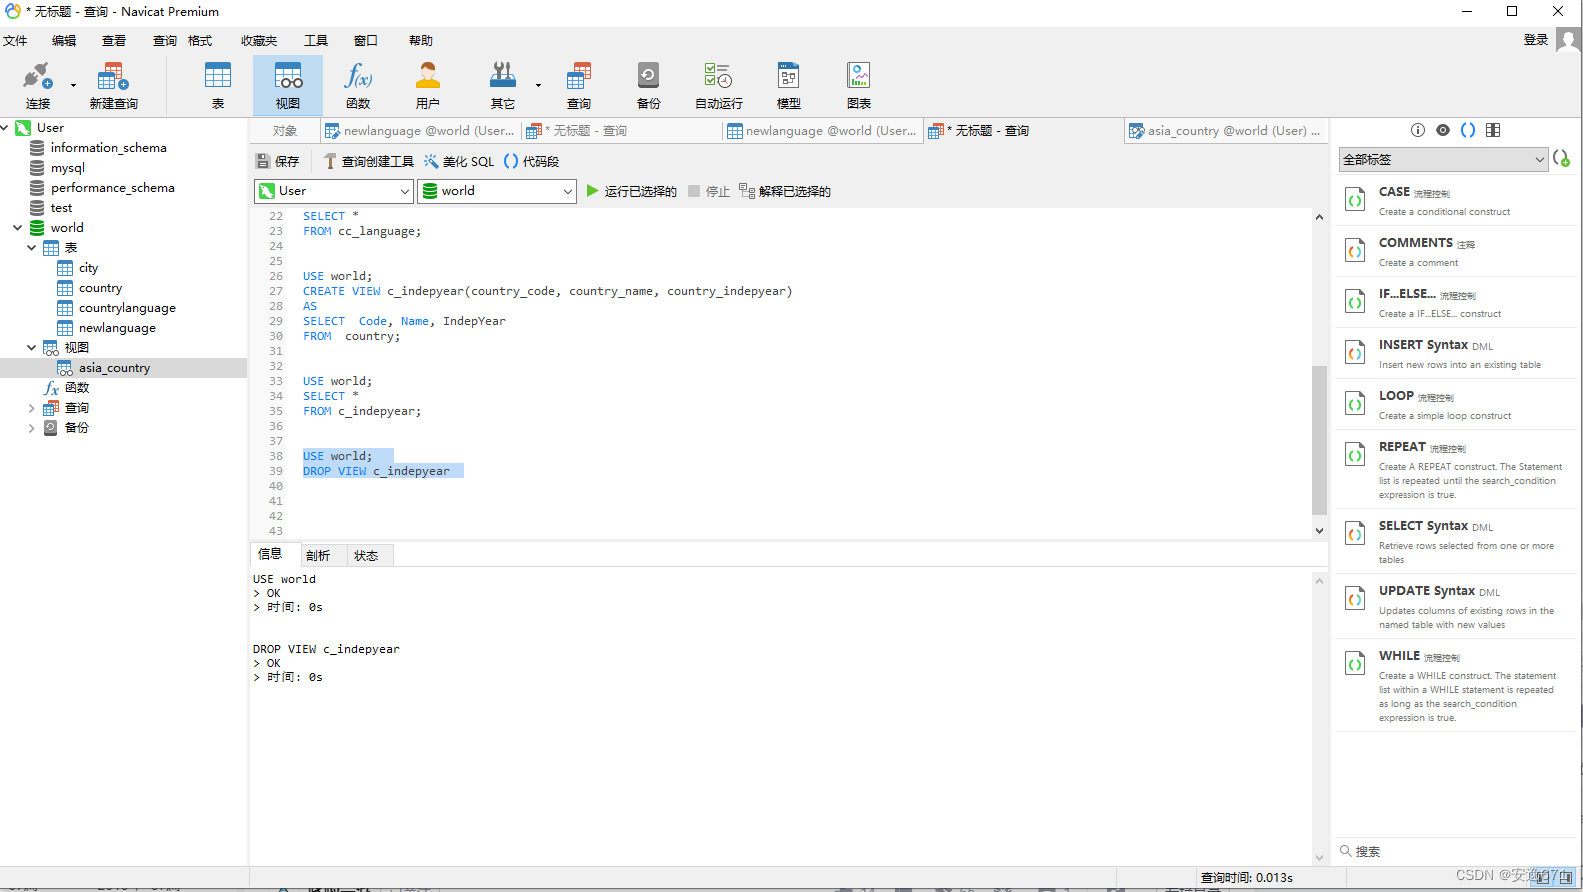This screenshot has height=892, width=1583.
Task: Insert the SELECT Syntax snippet
Action: [x=1456, y=541]
